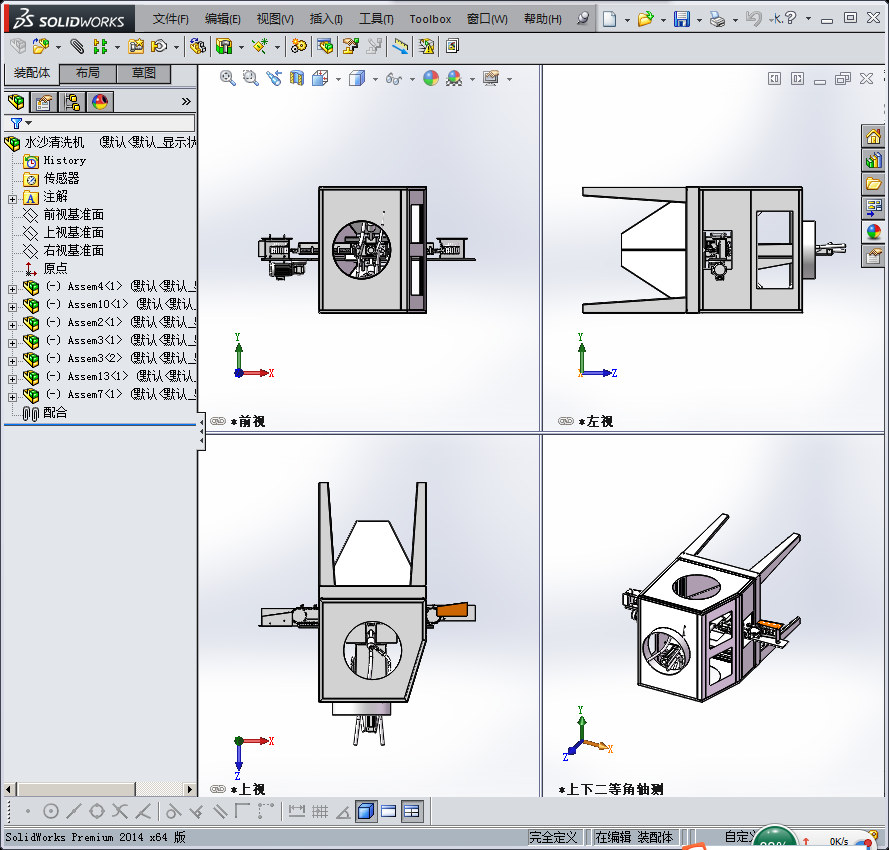
Task: Click the Edit Appearance color ball
Action: pos(431,78)
